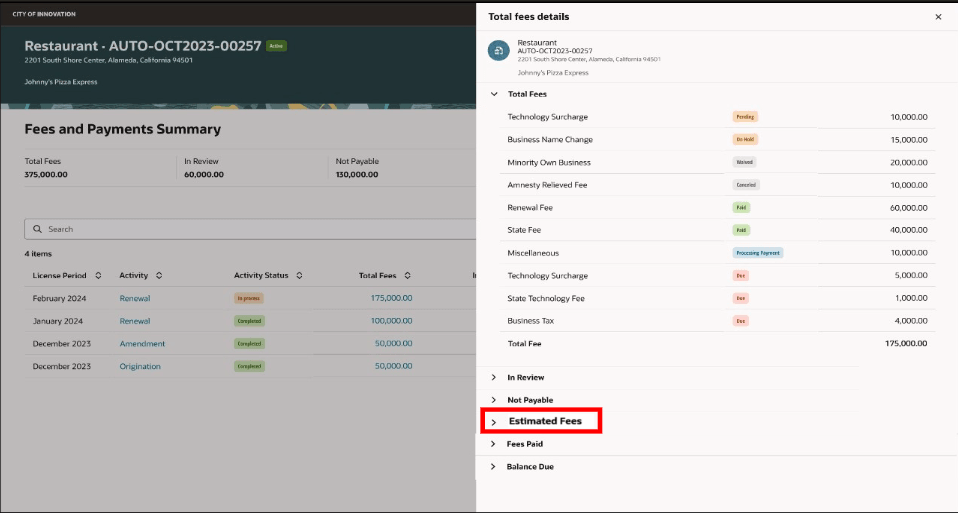958x513 pixels.
Task: Click the Business Name Change fee row
Action: (x=717, y=139)
